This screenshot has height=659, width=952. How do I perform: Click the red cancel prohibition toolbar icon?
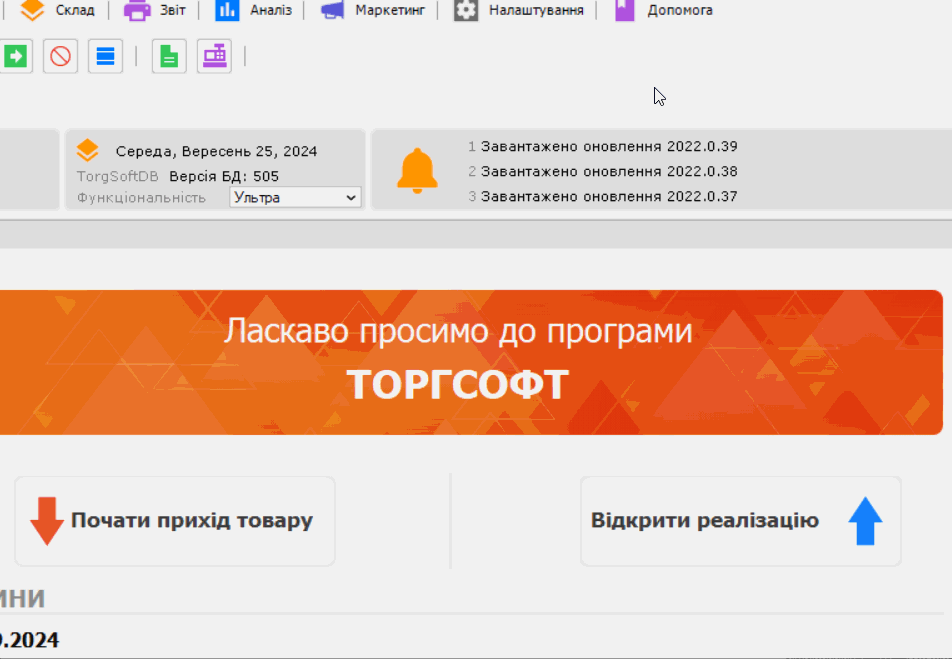pyautogui.click(x=59, y=56)
